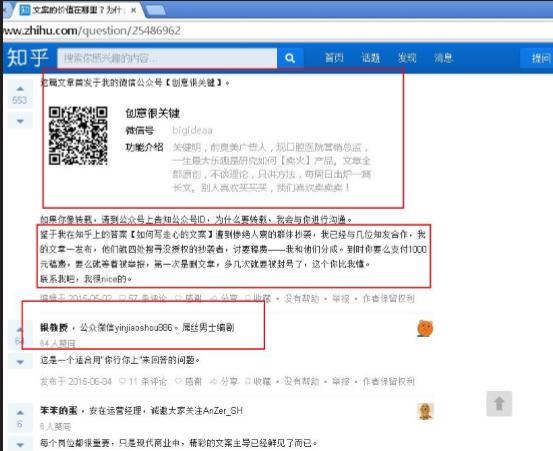Click 作者保留权利 under the 2015-05-02 answer

pos(389,298)
